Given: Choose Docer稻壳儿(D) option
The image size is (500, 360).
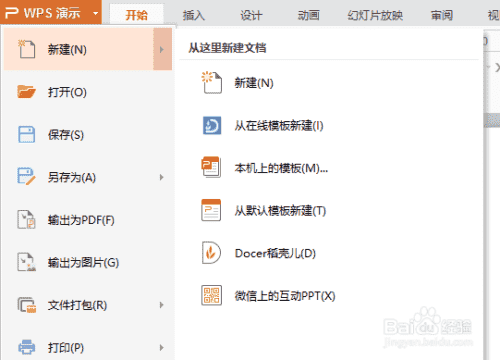Looking at the screenshot, I should pyautogui.click(x=275, y=253).
